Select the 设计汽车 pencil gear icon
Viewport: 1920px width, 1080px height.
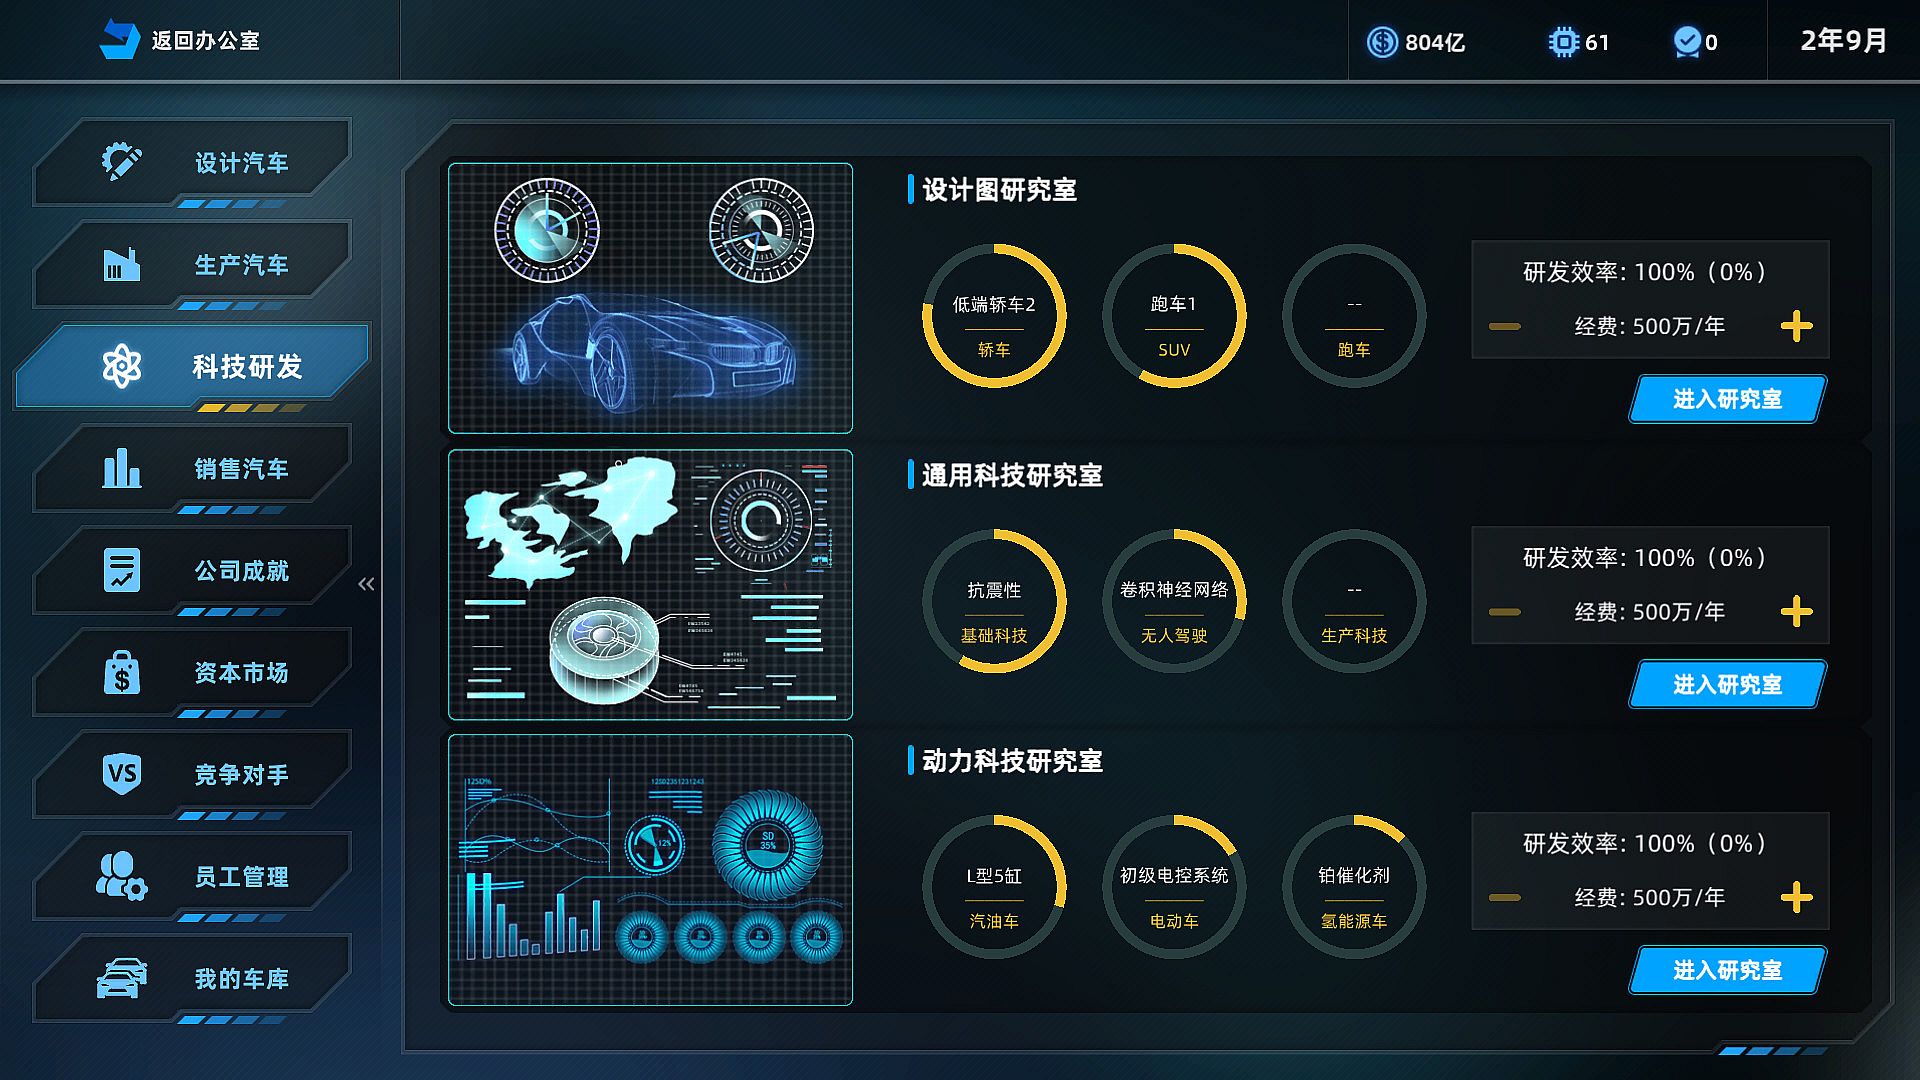pos(122,162)
